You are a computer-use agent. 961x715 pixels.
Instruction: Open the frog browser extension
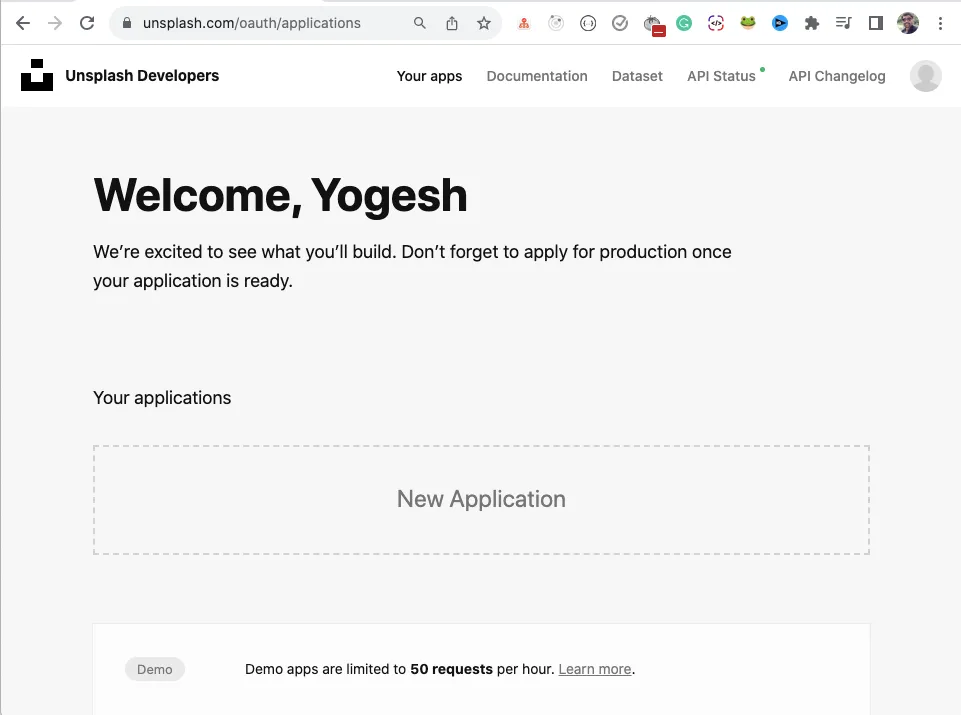tap(748, 22)
